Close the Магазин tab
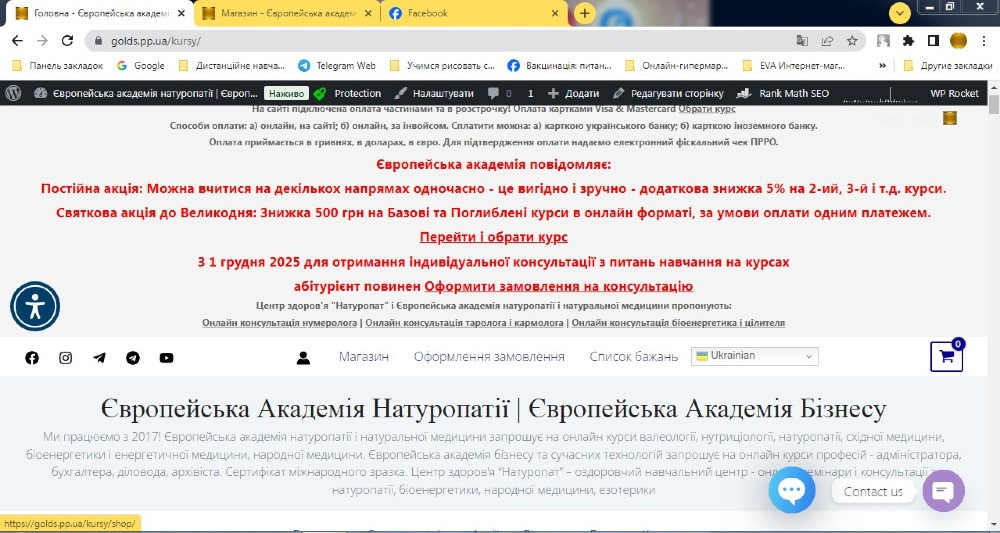This screenshot has width=1000, height=533. click(x=369, y=13)
